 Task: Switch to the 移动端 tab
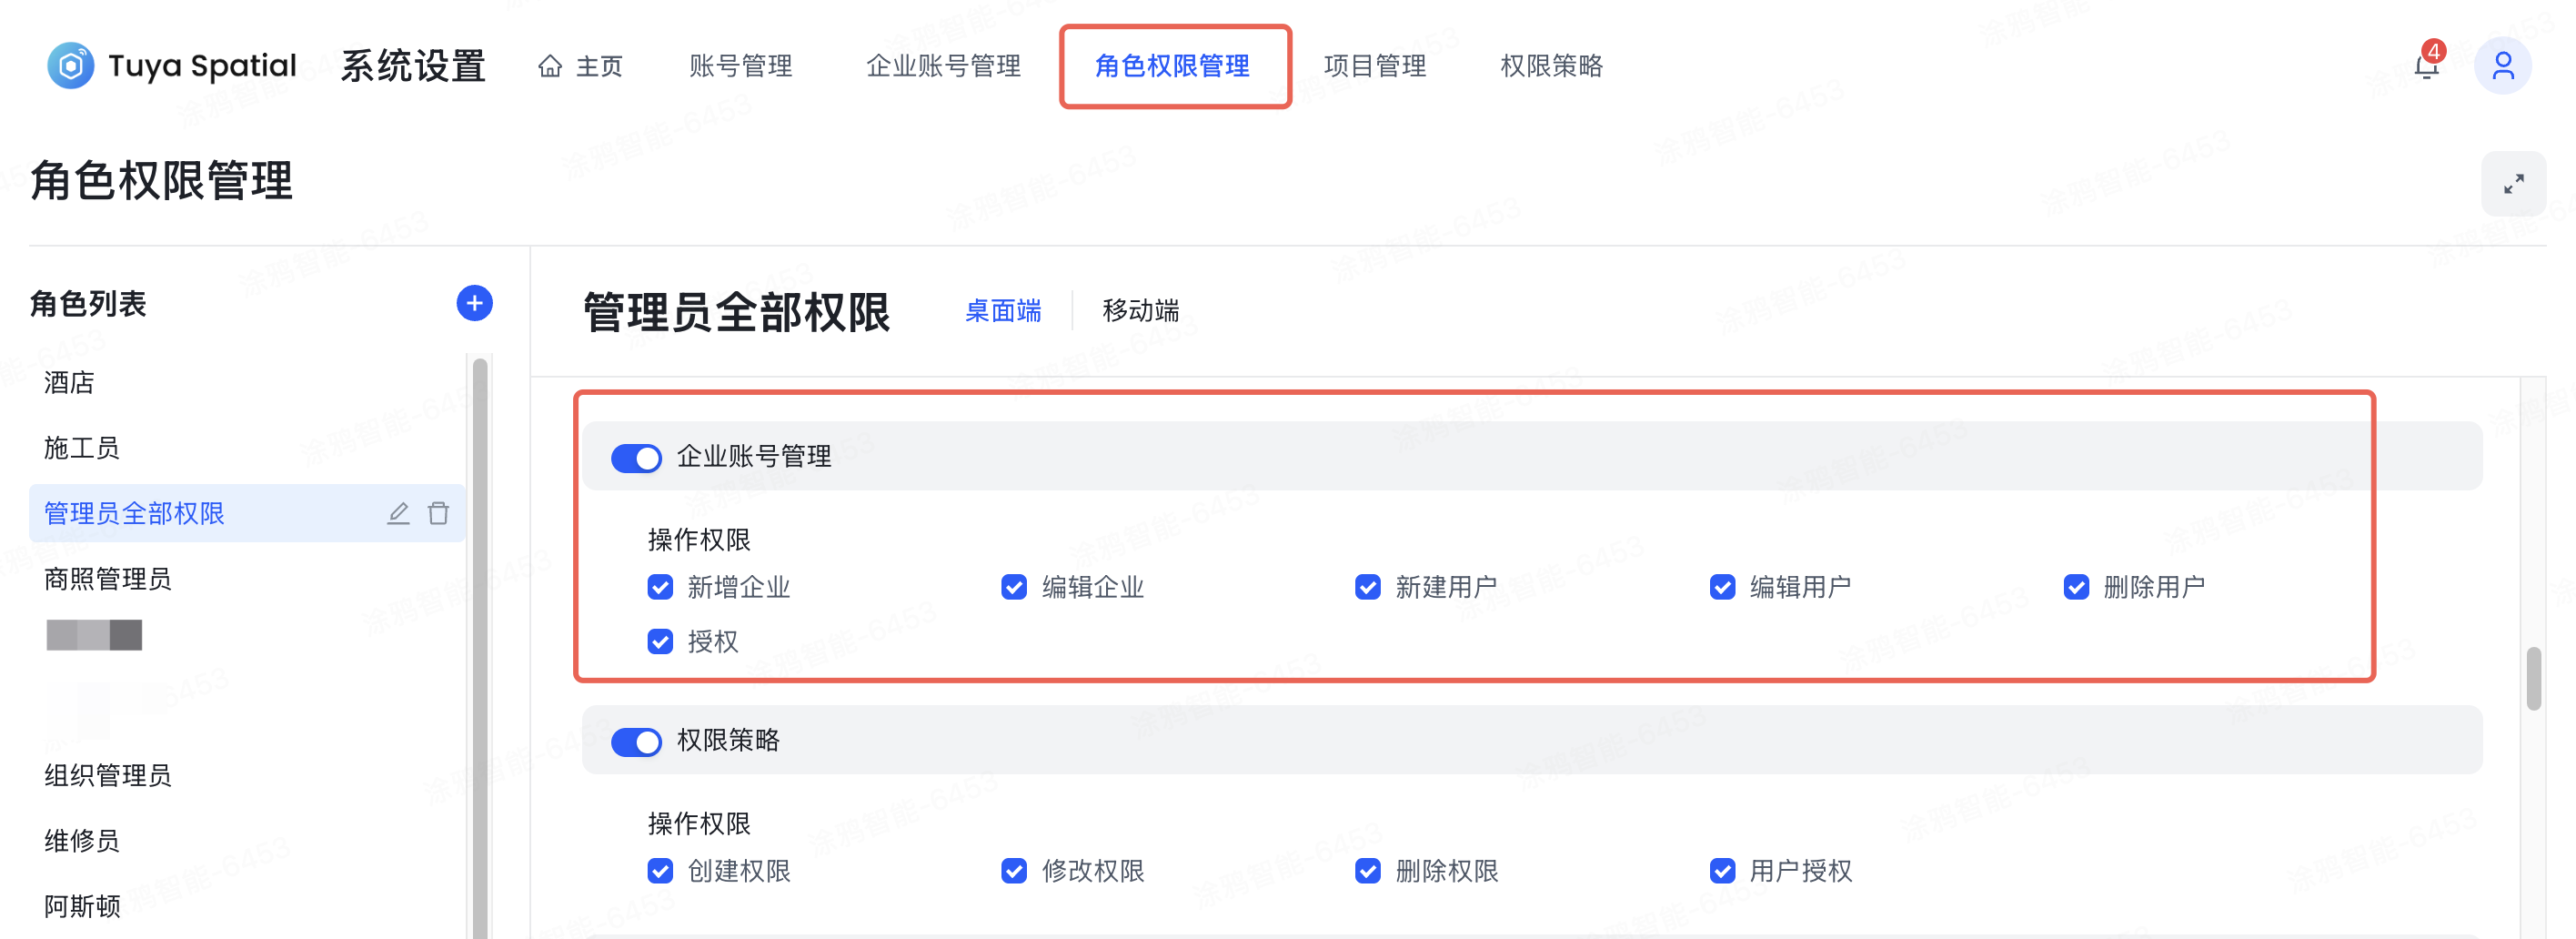pos(1140,310)
